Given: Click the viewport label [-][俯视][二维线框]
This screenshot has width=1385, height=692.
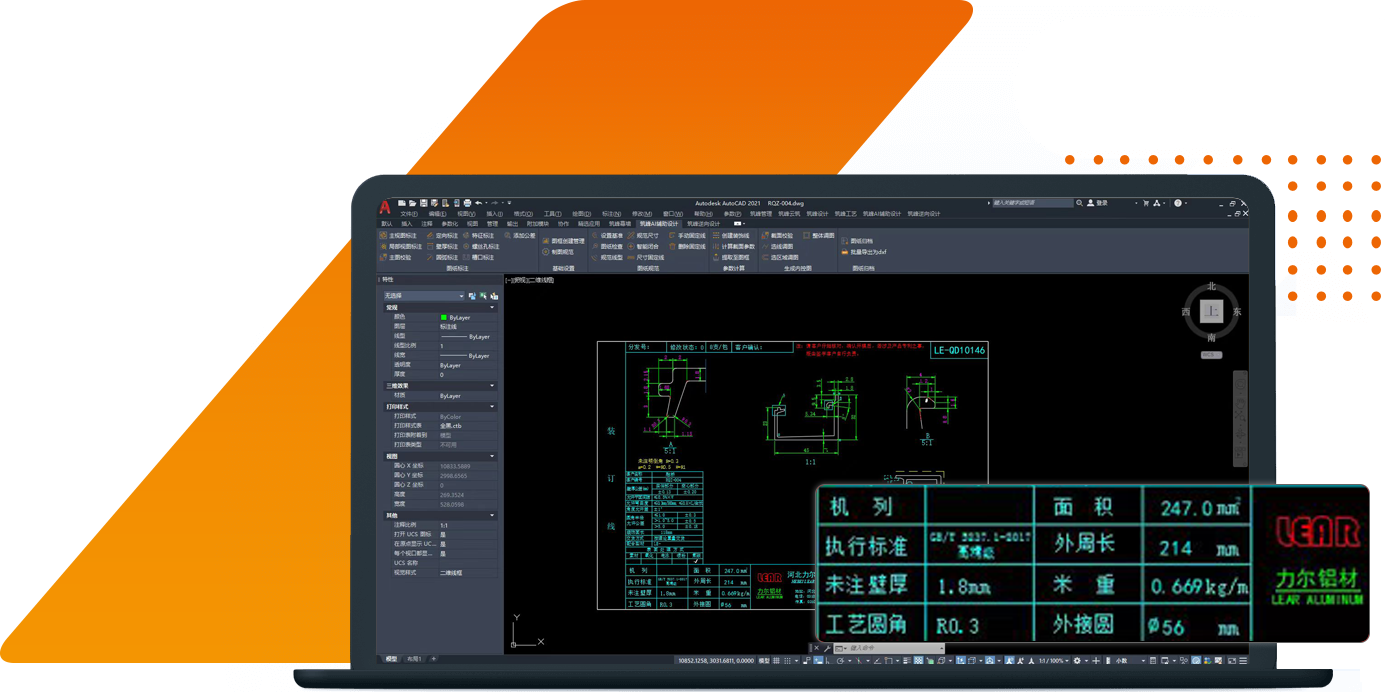Looking at the screenshot, I should tap(530, 280).
